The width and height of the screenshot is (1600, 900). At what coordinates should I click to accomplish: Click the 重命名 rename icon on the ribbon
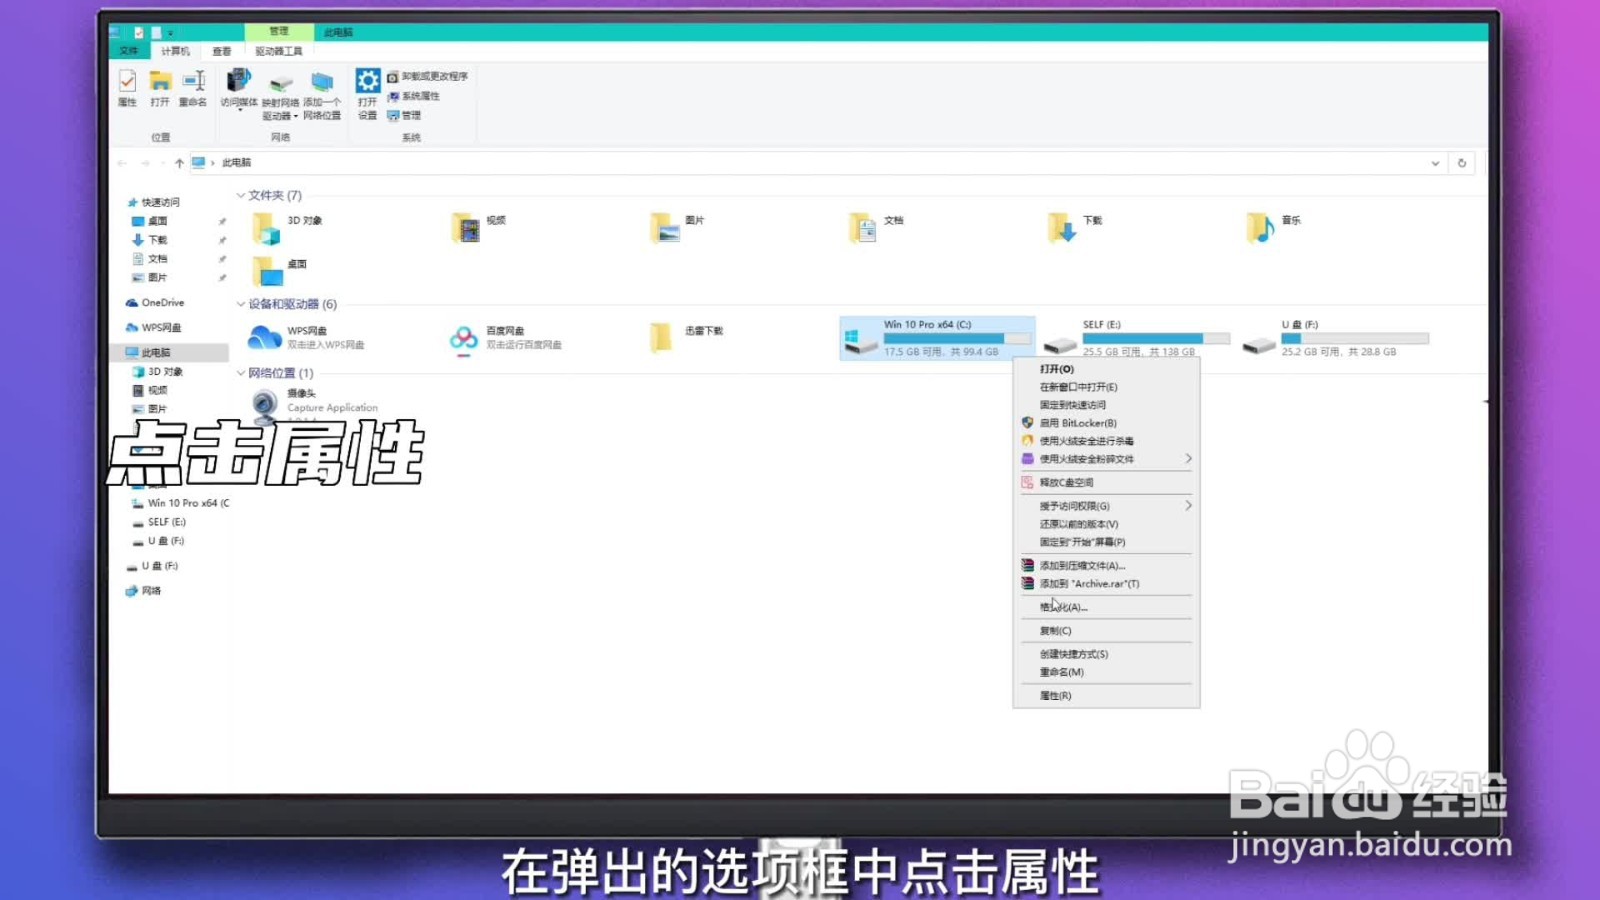[x=191, y=90]
